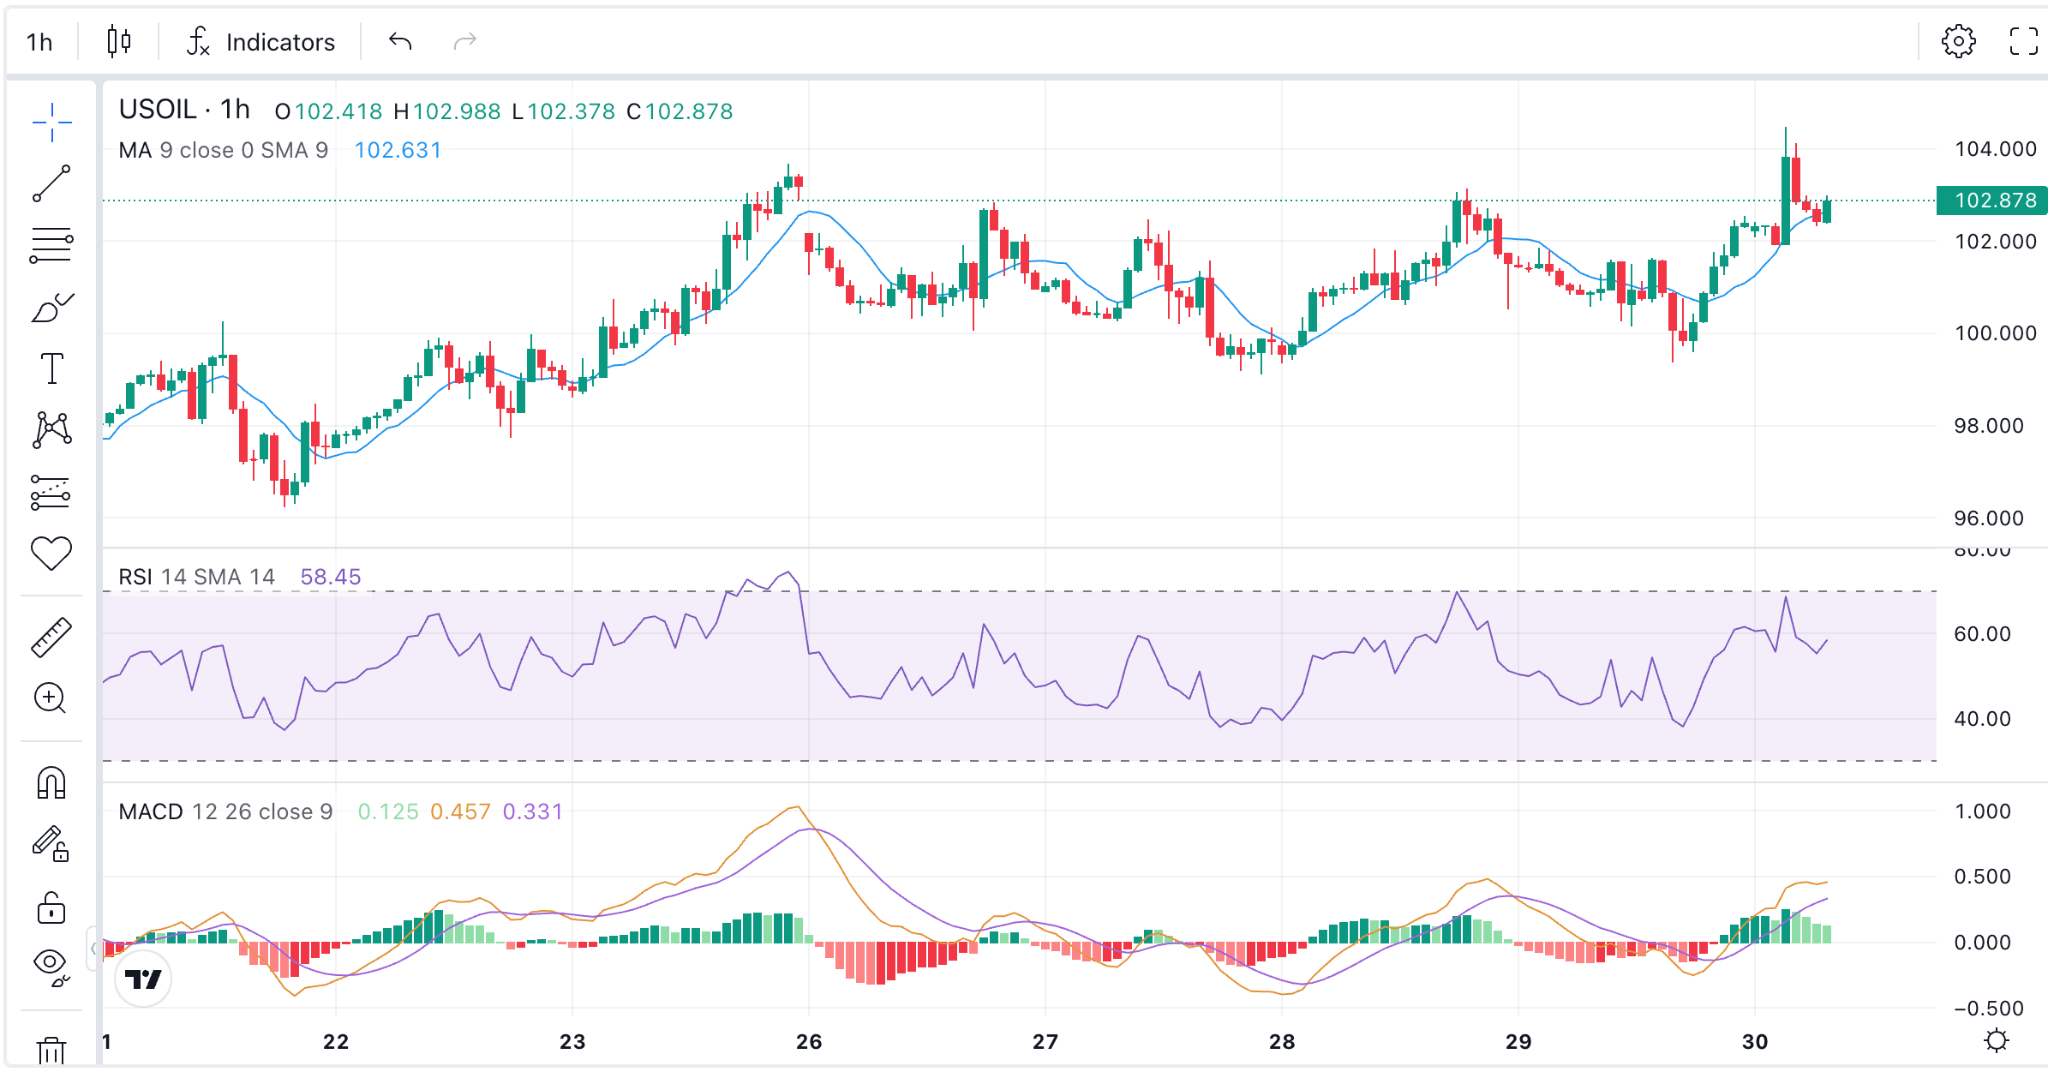Open the forecasting and measurement tools
This screenshot has width=2048, height=1071.
click(x=52, y=492)
